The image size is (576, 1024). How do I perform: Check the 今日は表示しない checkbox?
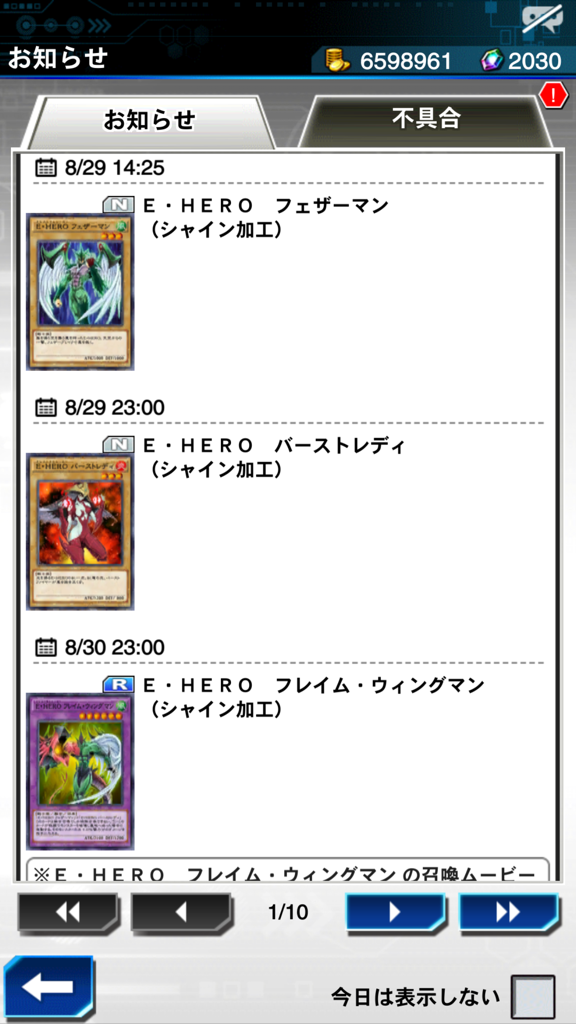[x=533, y=997]
